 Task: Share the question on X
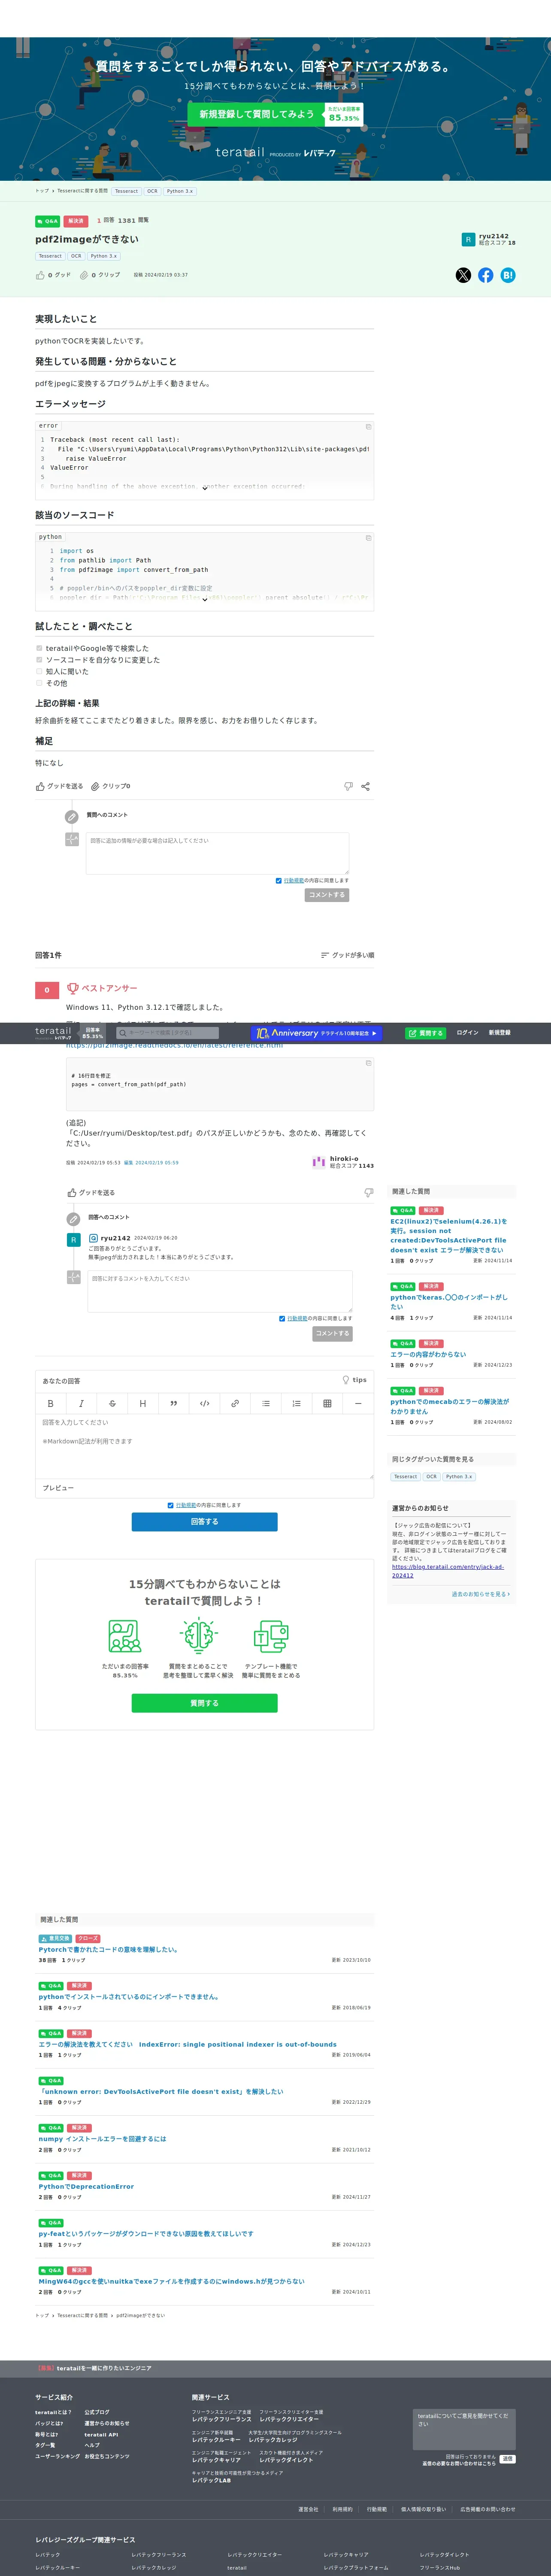pyautogui.click(x=463, y=275)
